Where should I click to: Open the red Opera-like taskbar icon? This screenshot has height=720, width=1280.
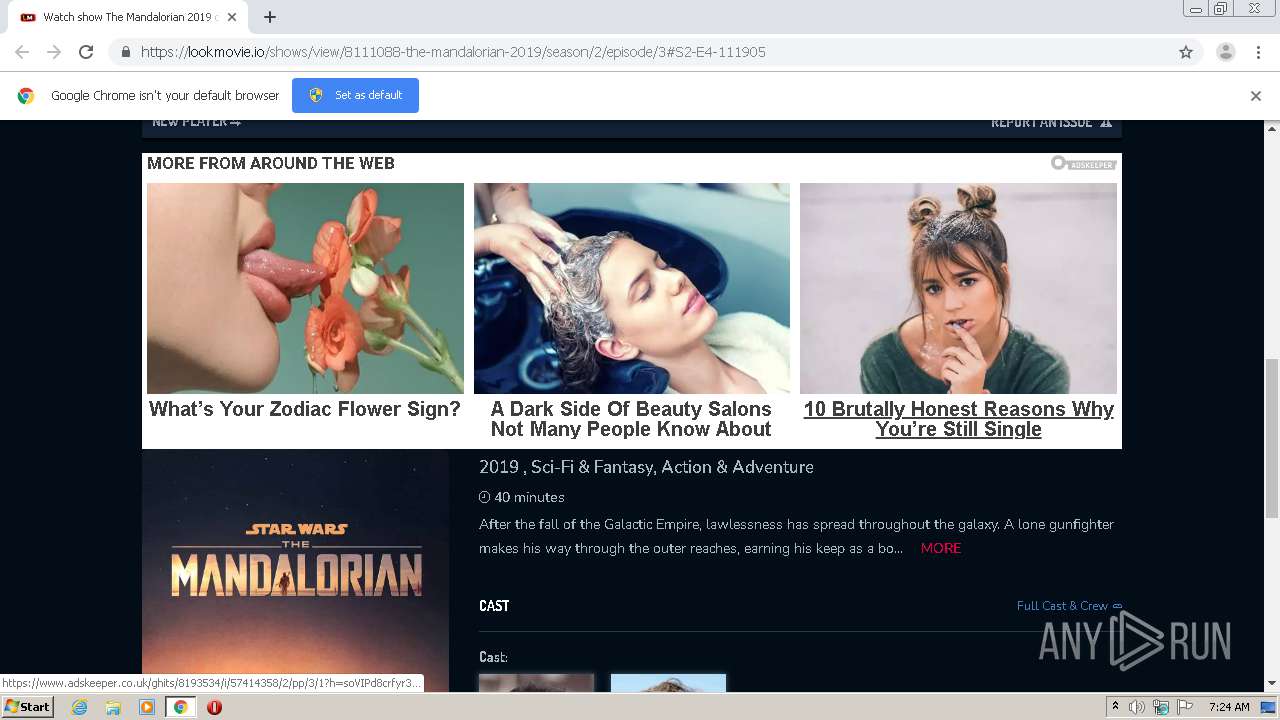point(214,707)
